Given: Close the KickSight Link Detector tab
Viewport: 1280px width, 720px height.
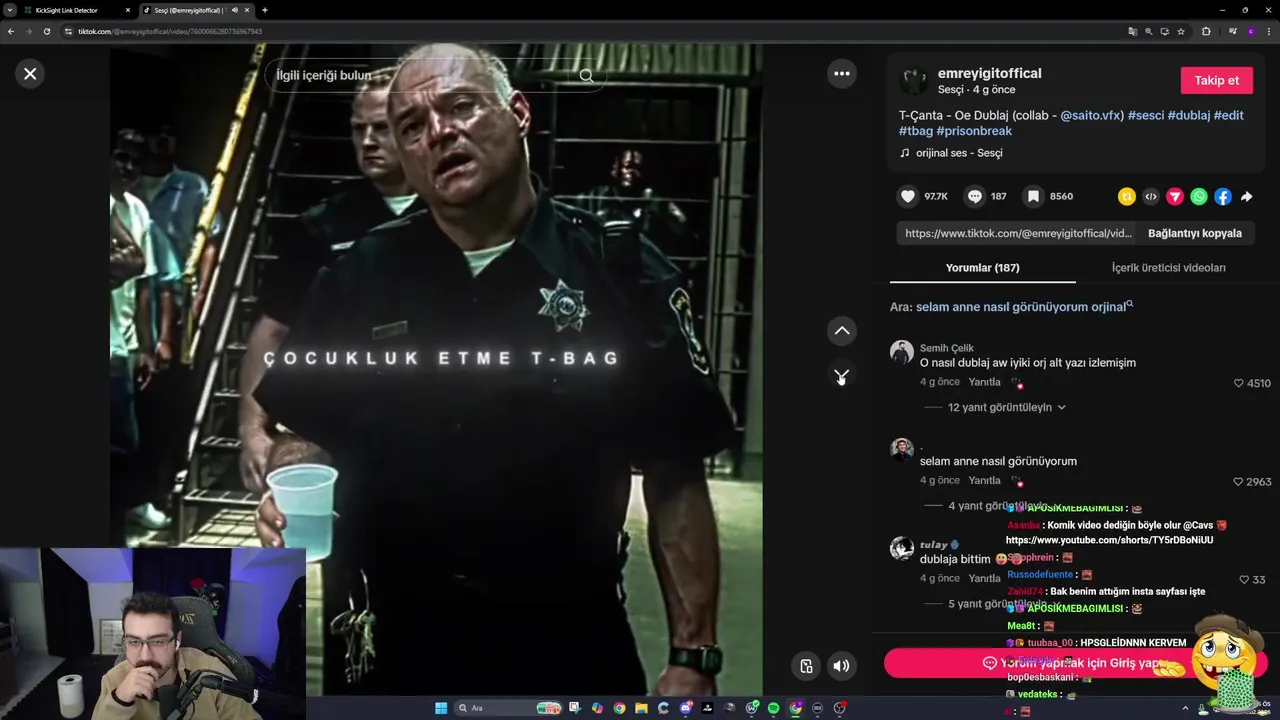Looking at the screenshot, I should (127, 10).
